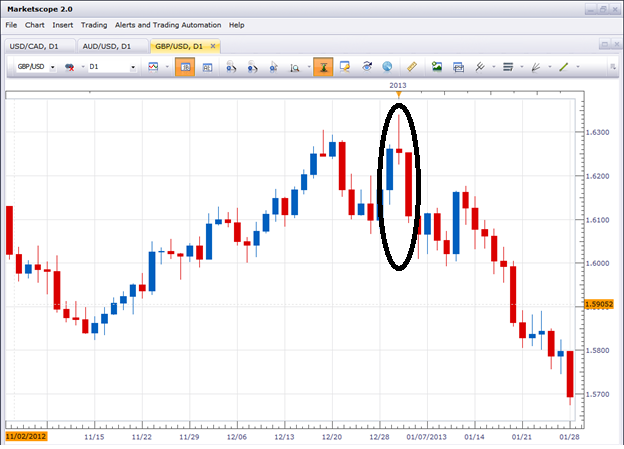Click the eye icon in toolbar
The height and width of the screenshot is (449, 624).
point(367,67)
